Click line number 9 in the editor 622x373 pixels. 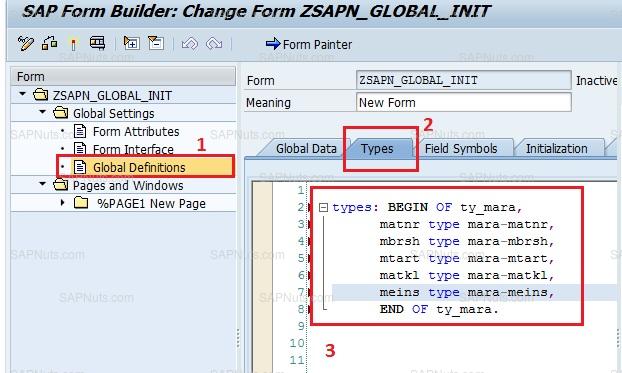tap(301, 326)
